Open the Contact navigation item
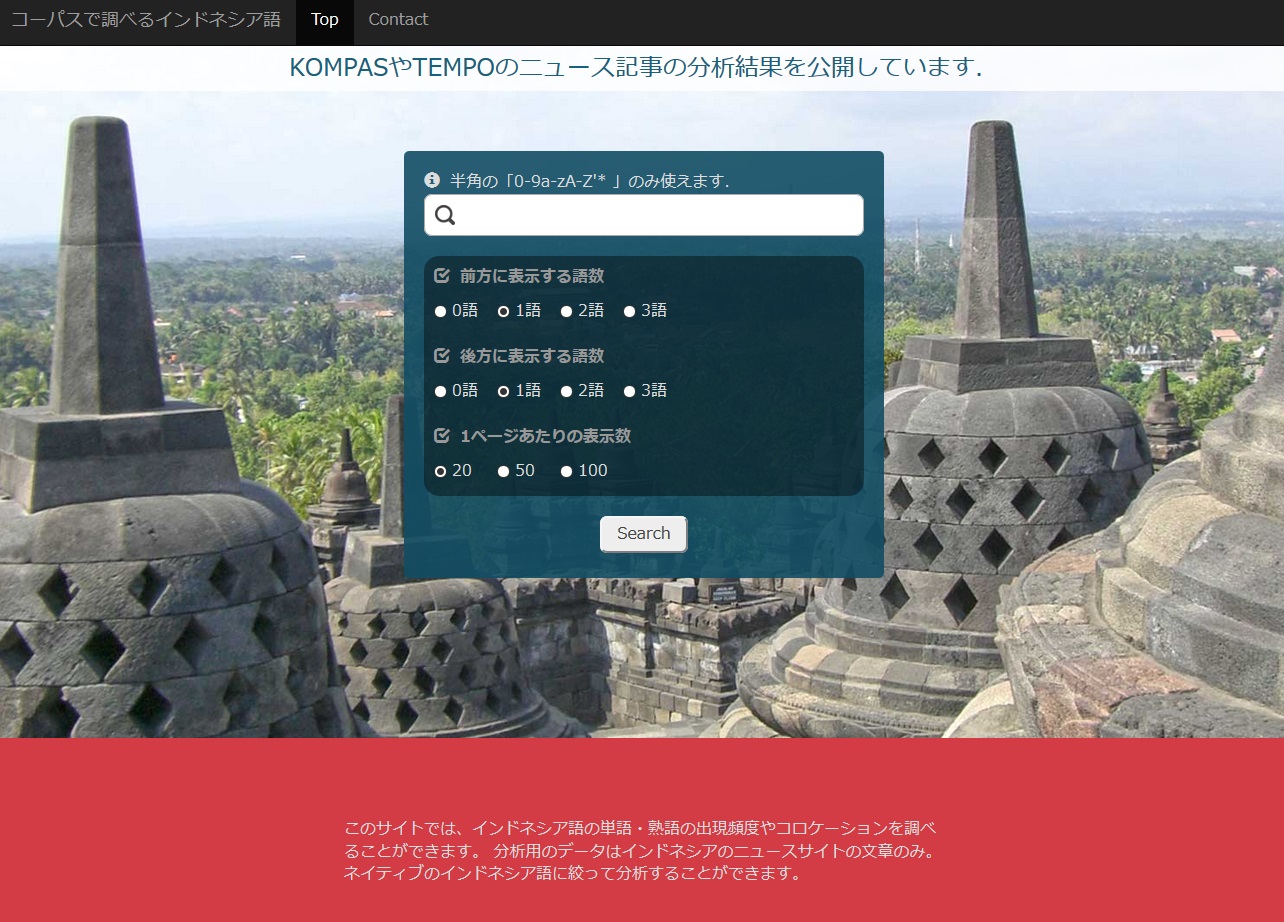This screenshot has width=1284, height=922. (x=398, y=22)
